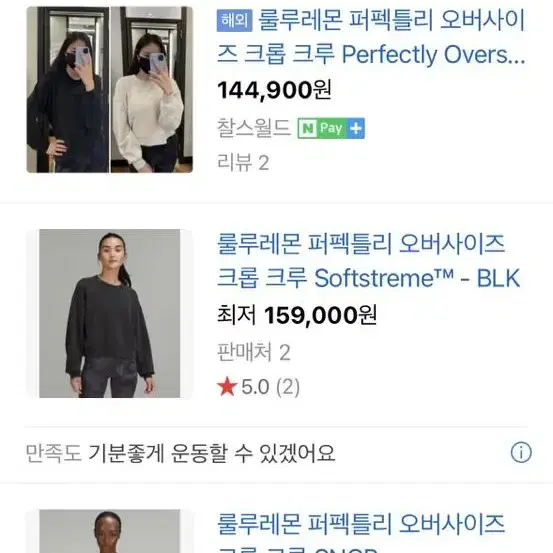Open Perfectly Oversized crop crew title link
553x553 pixels.
pos(371,37)
